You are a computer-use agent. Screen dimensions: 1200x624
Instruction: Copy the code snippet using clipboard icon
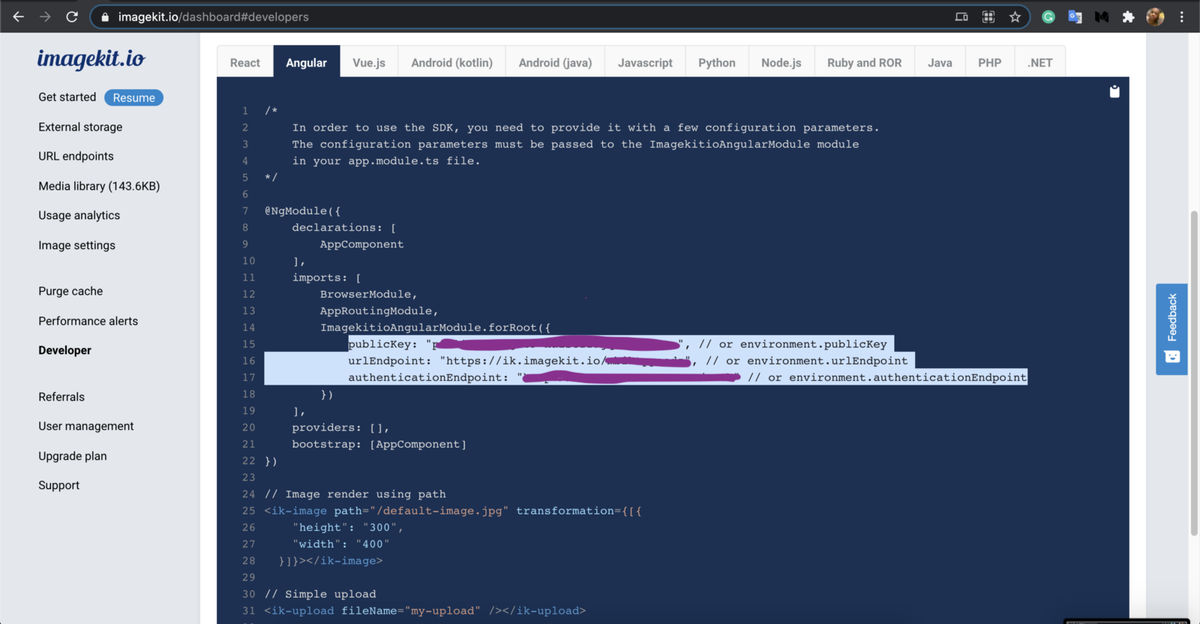pos(1114,91)
